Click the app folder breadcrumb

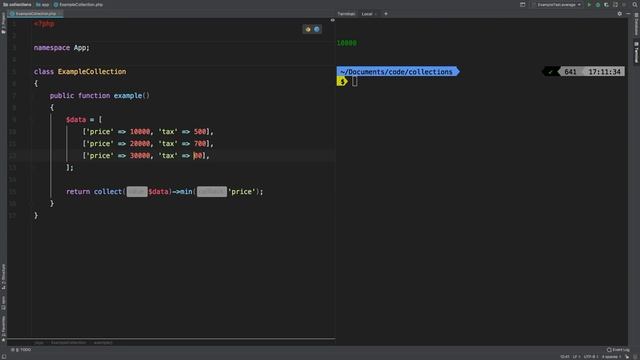(42, 4)
